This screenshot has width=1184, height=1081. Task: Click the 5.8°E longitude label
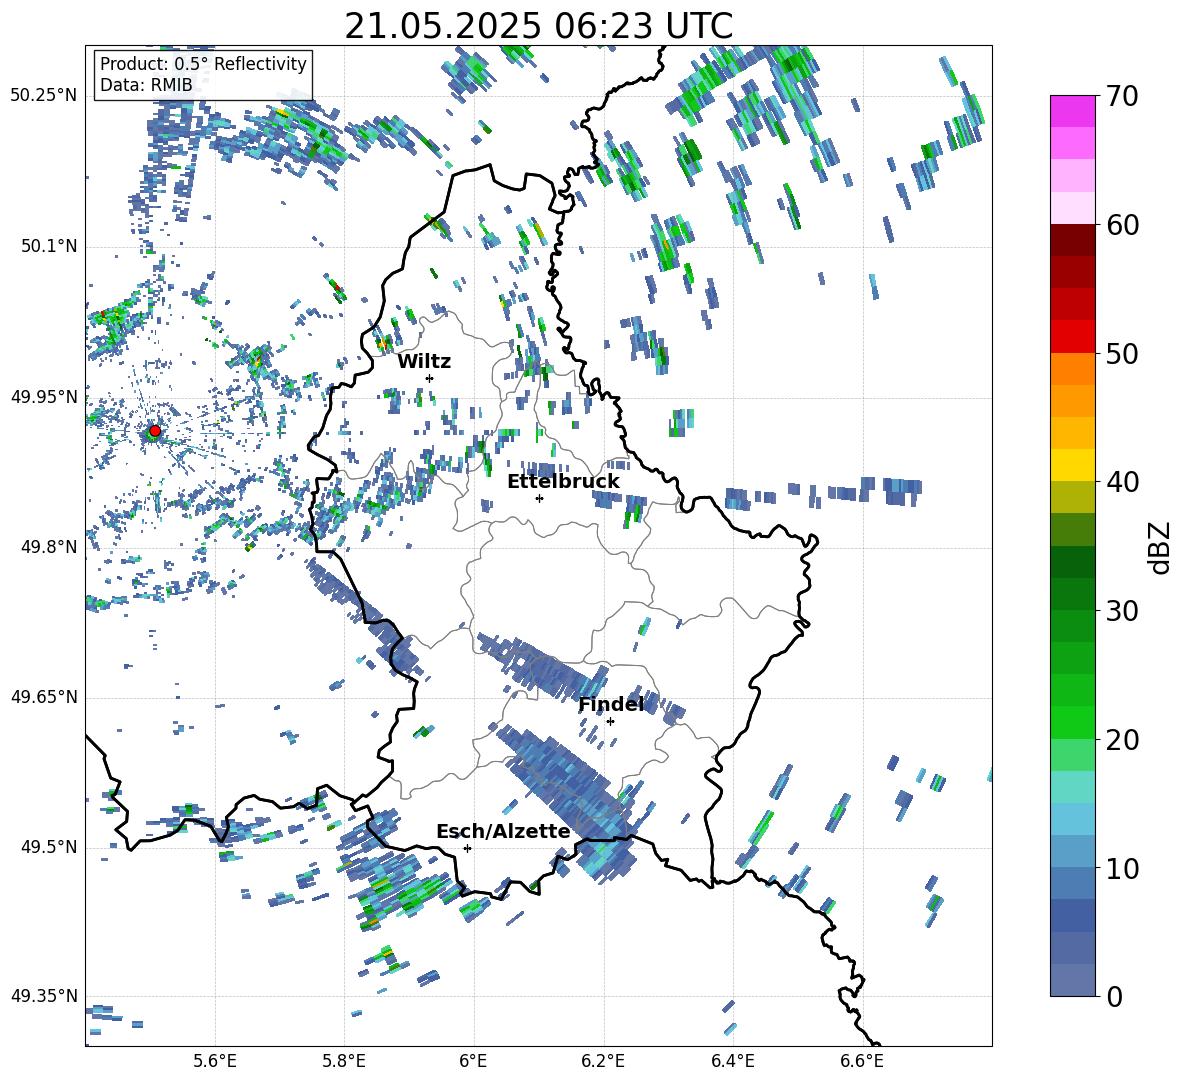click(x=344, y=1061)
